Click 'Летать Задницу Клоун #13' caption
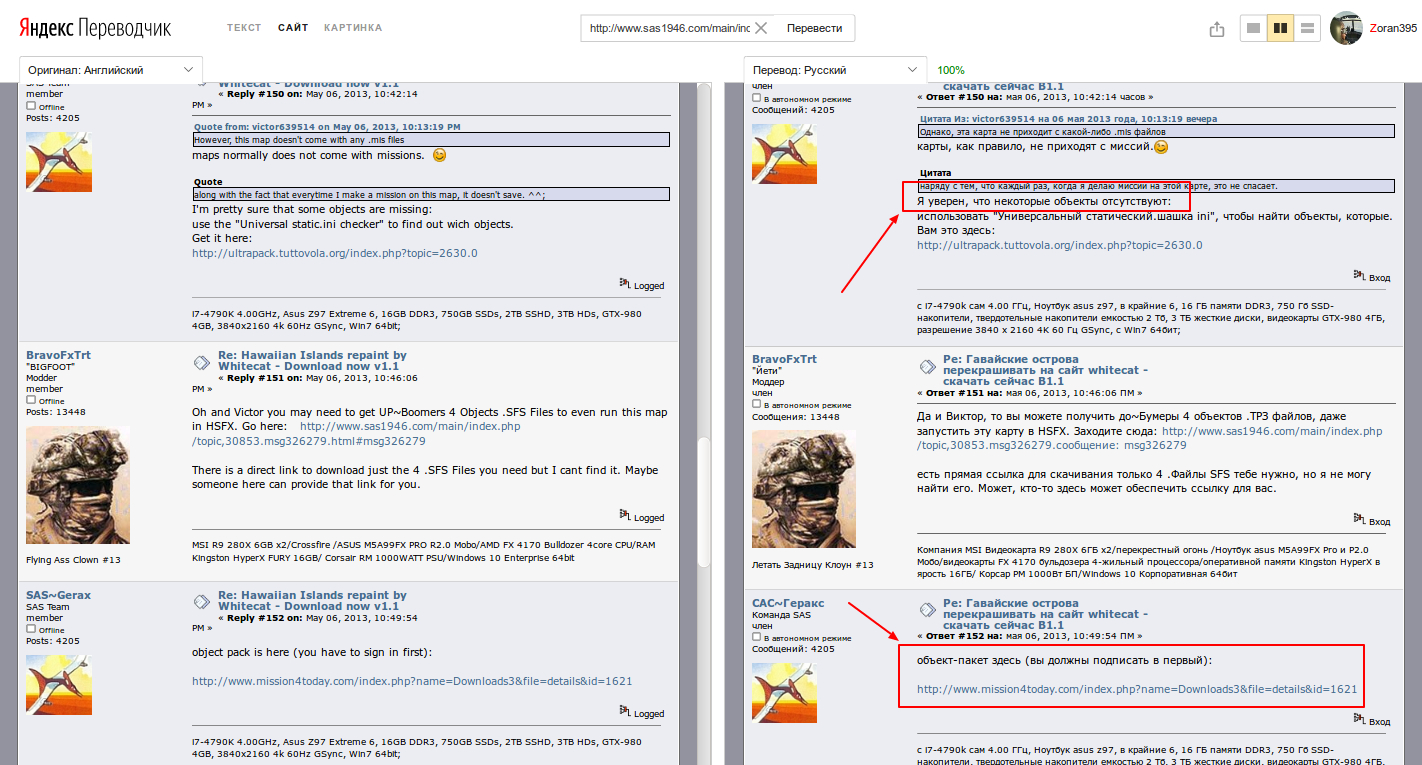Screen dimensions: 1422x765 [x=812, y=565]
